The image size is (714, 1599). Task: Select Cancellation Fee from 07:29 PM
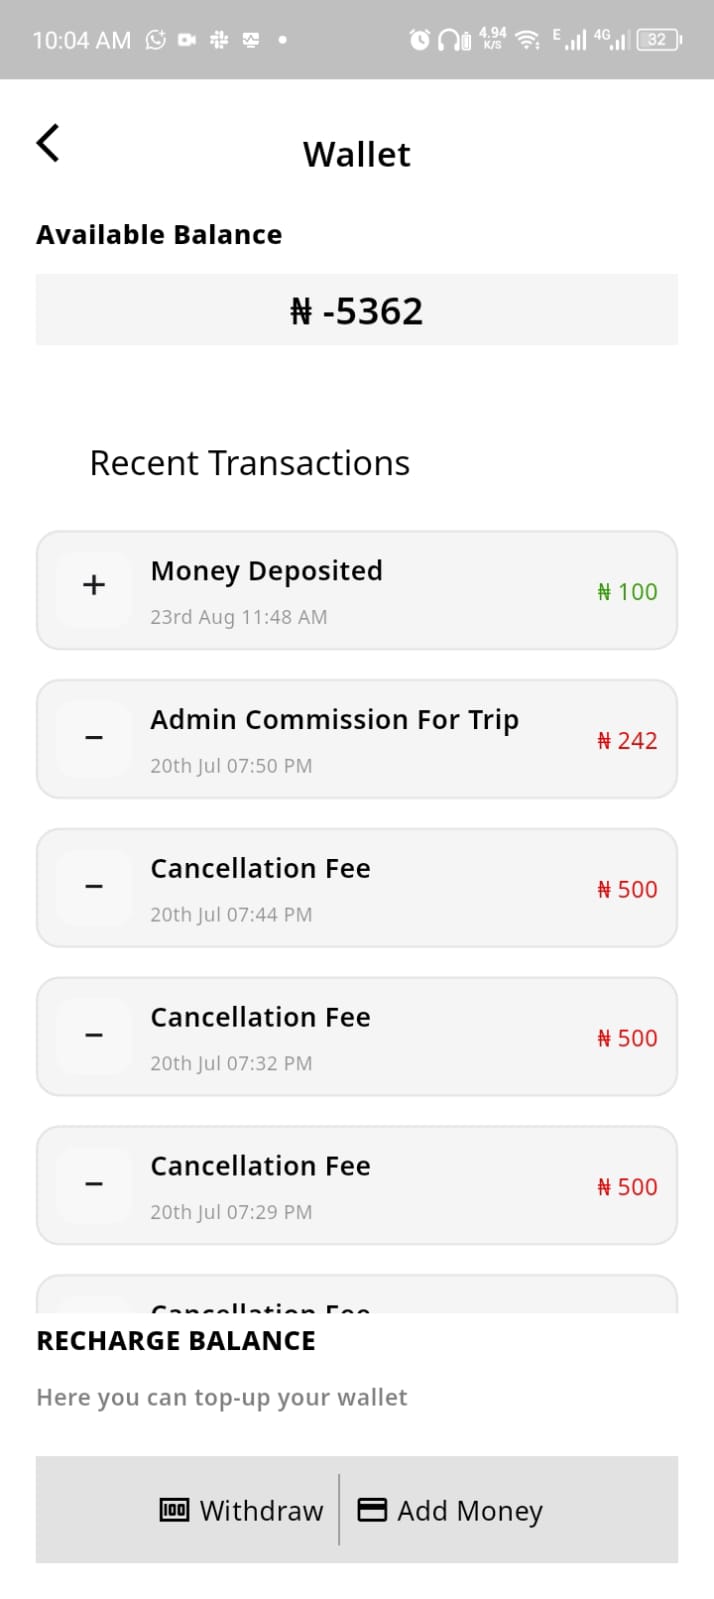pos(357,1186)
